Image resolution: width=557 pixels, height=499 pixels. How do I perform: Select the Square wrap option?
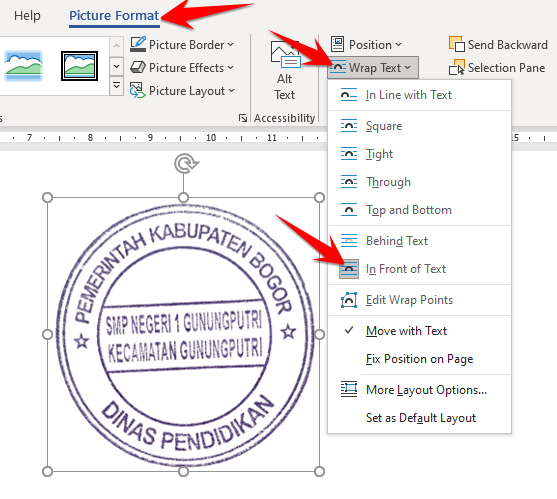point(419,126)
